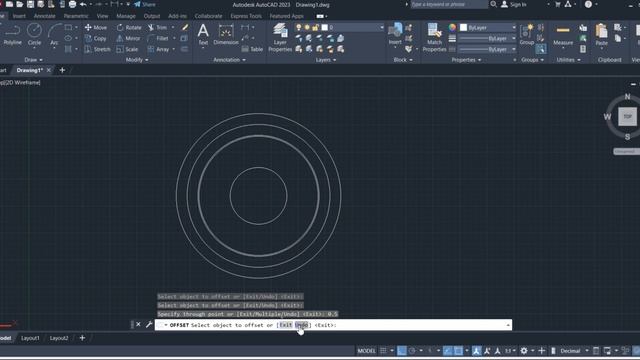Select the Text annotation tool

pos(203,34)
